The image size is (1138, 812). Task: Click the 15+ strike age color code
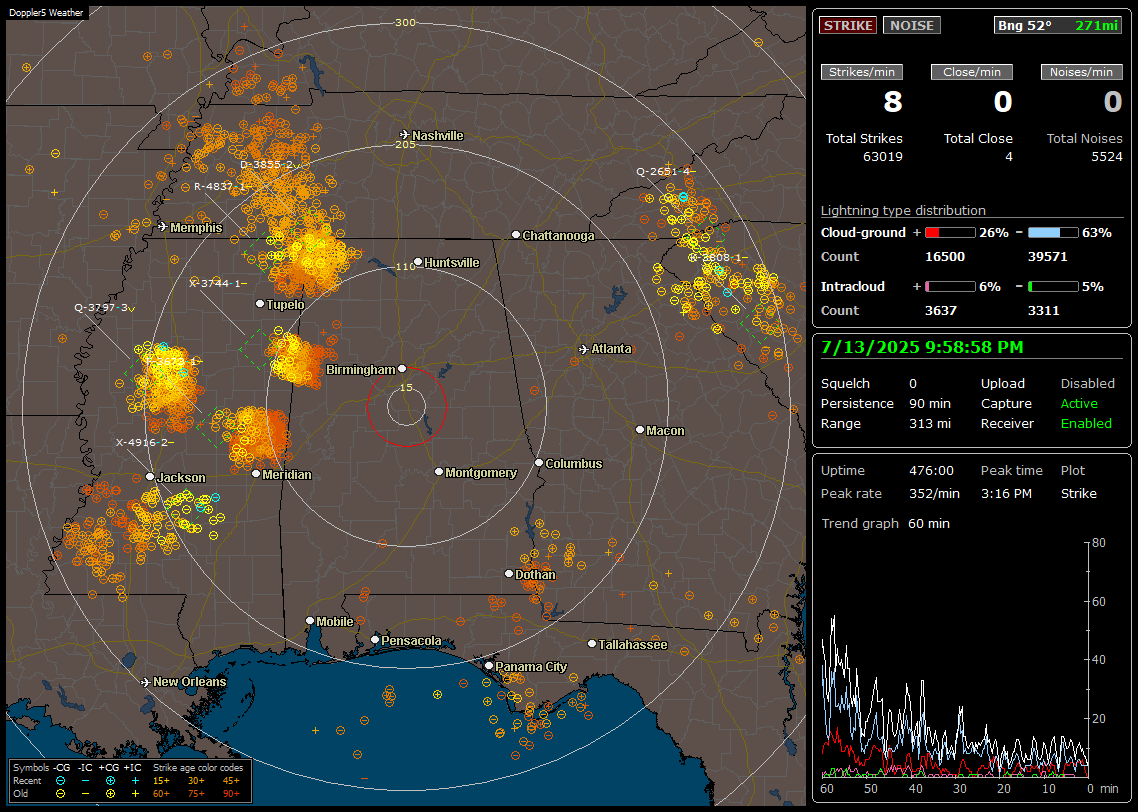[x=161, y=781]
